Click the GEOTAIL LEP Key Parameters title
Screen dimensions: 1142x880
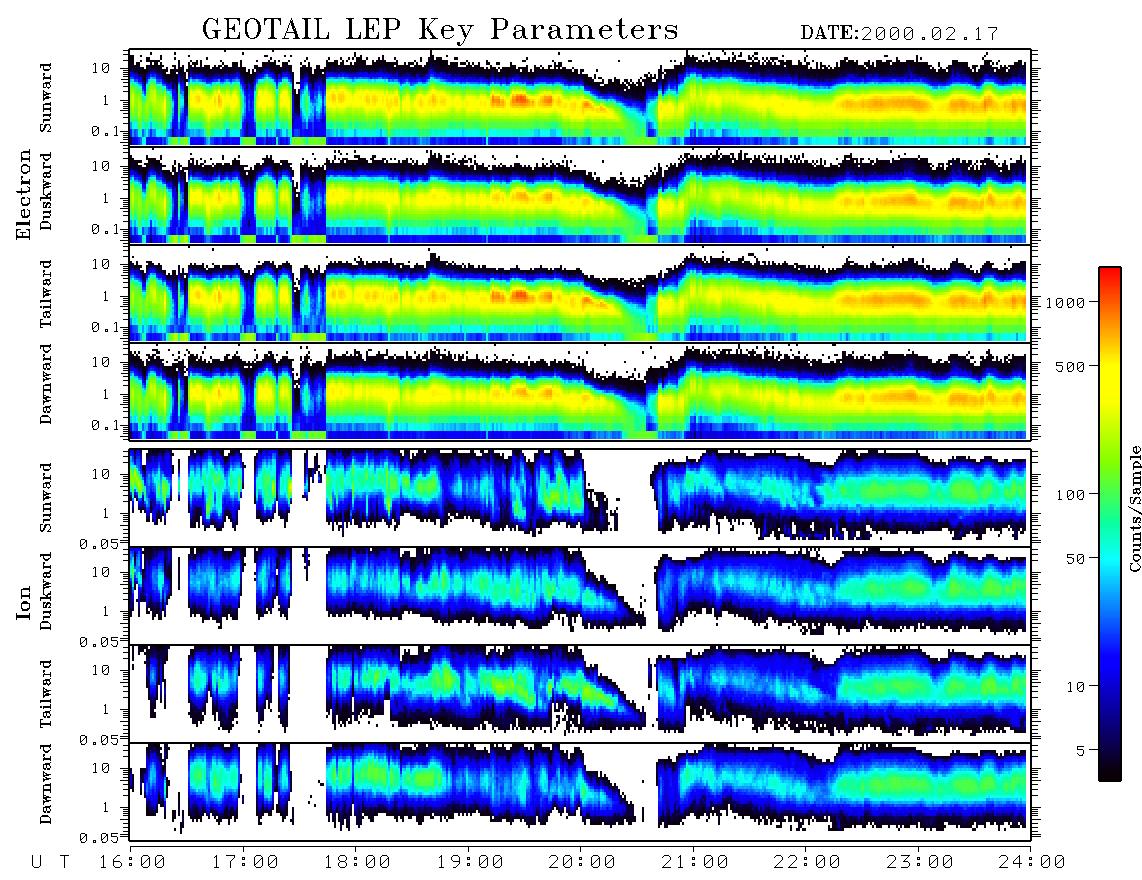coord(440,29)
